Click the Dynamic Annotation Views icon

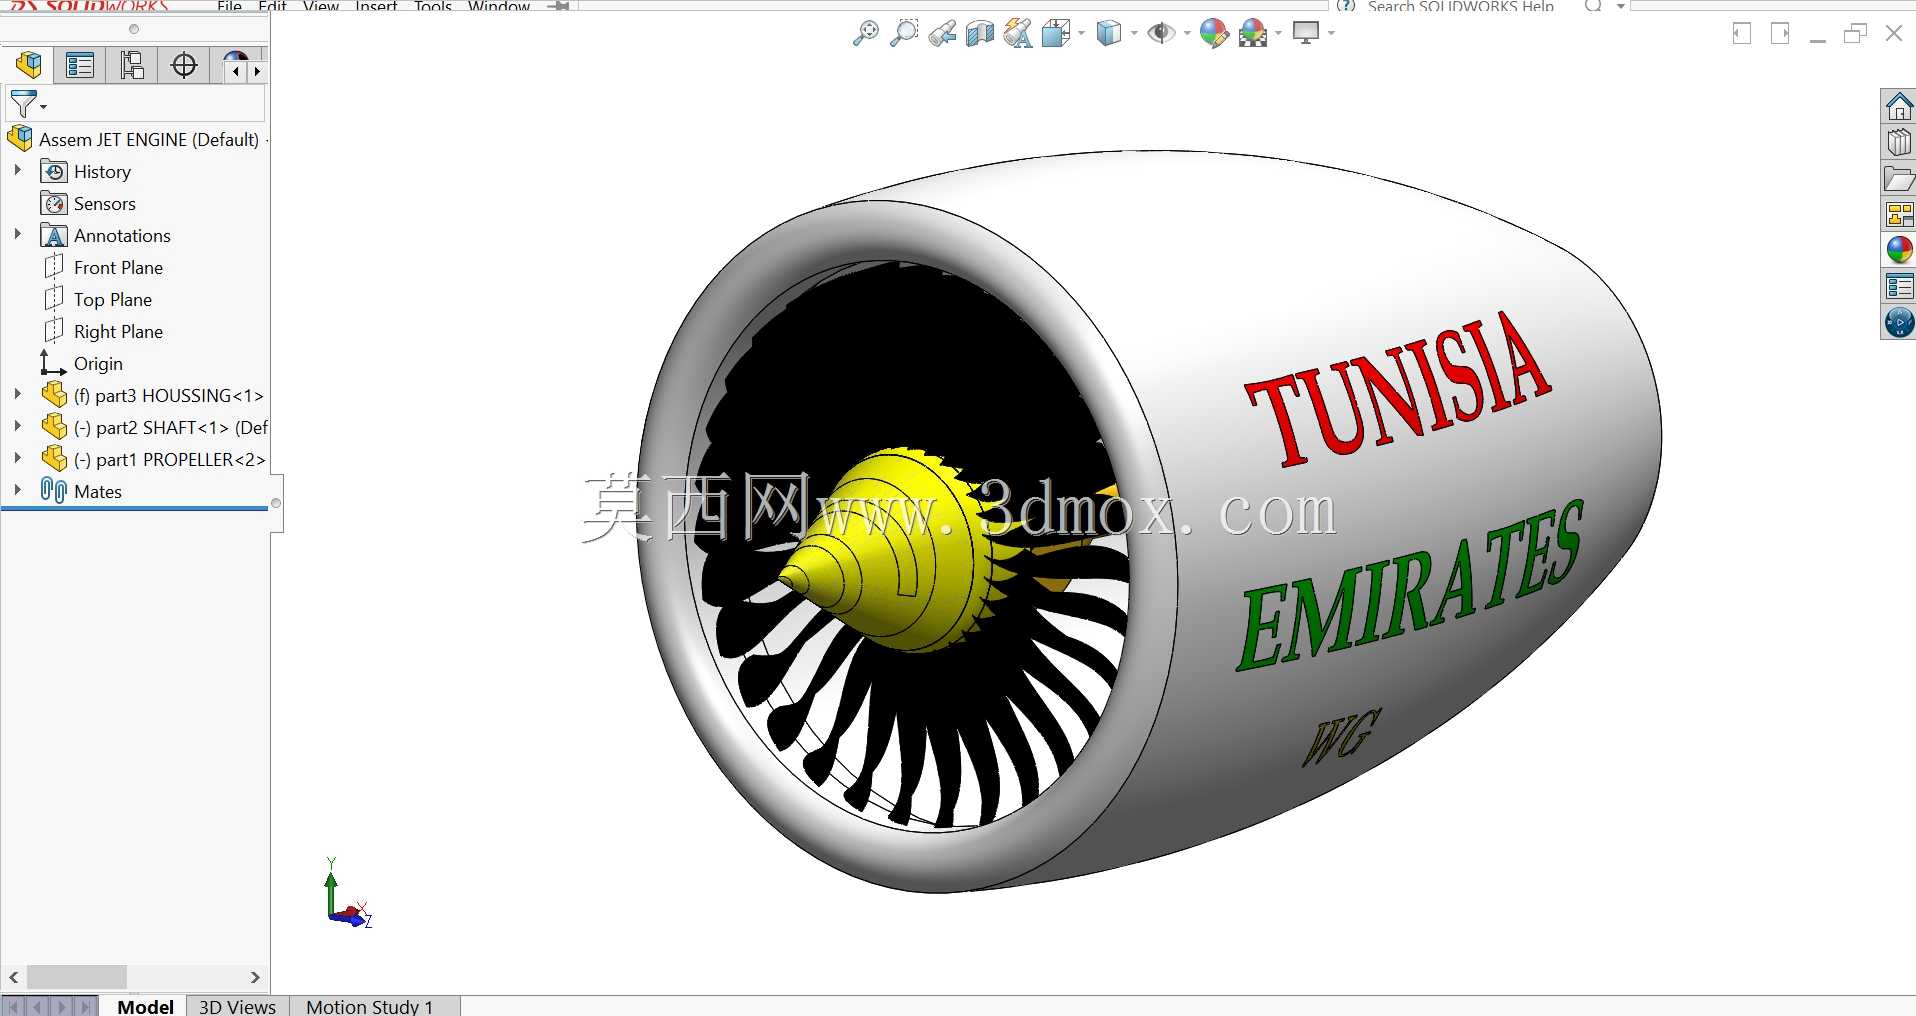point(1018,34)
